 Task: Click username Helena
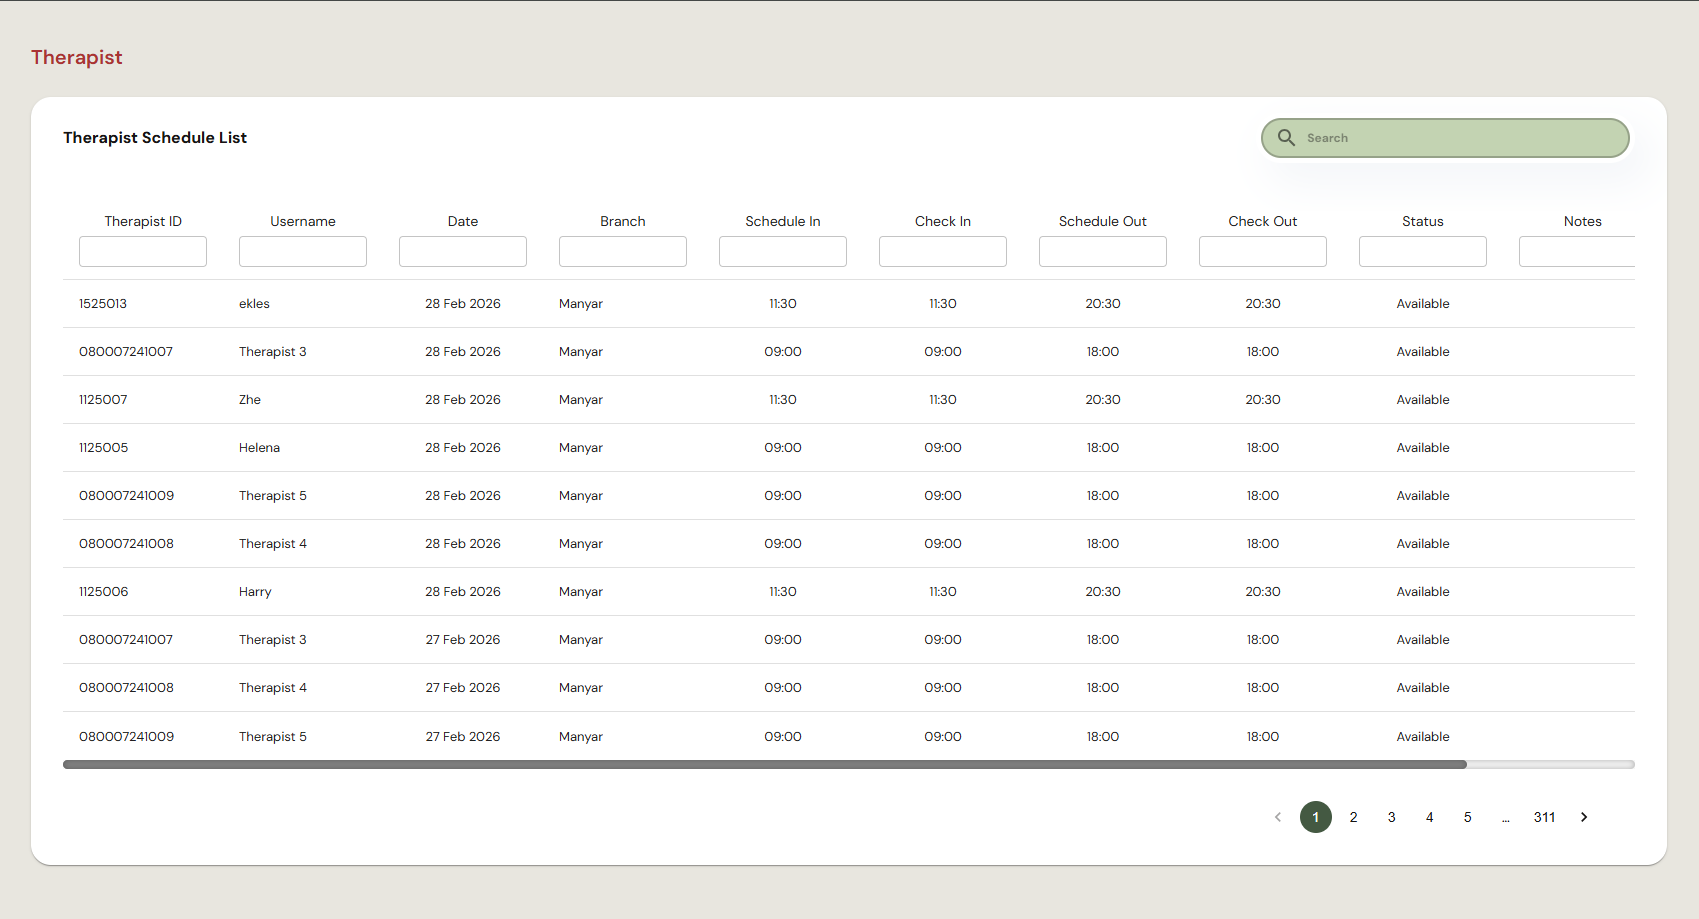(259, 448)
